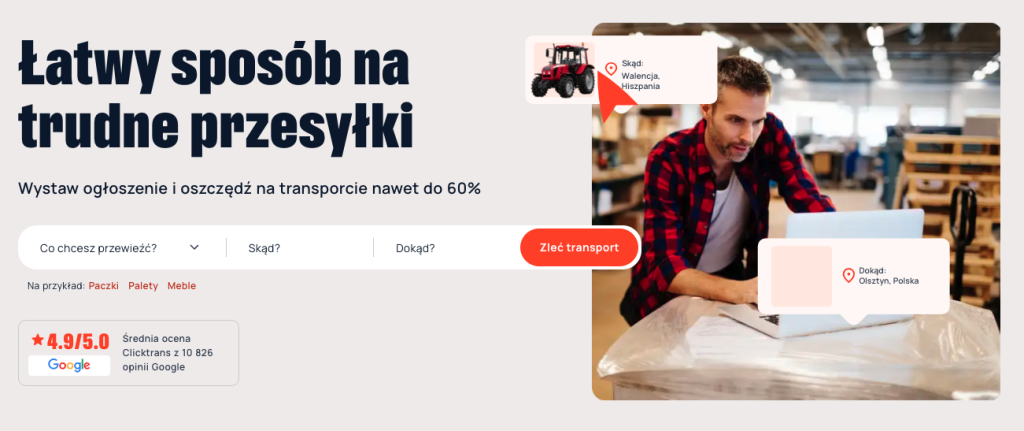Viewport: 1024px width, 431px height.
Task: Click the red star rating icon
Action: click(38, 340)
